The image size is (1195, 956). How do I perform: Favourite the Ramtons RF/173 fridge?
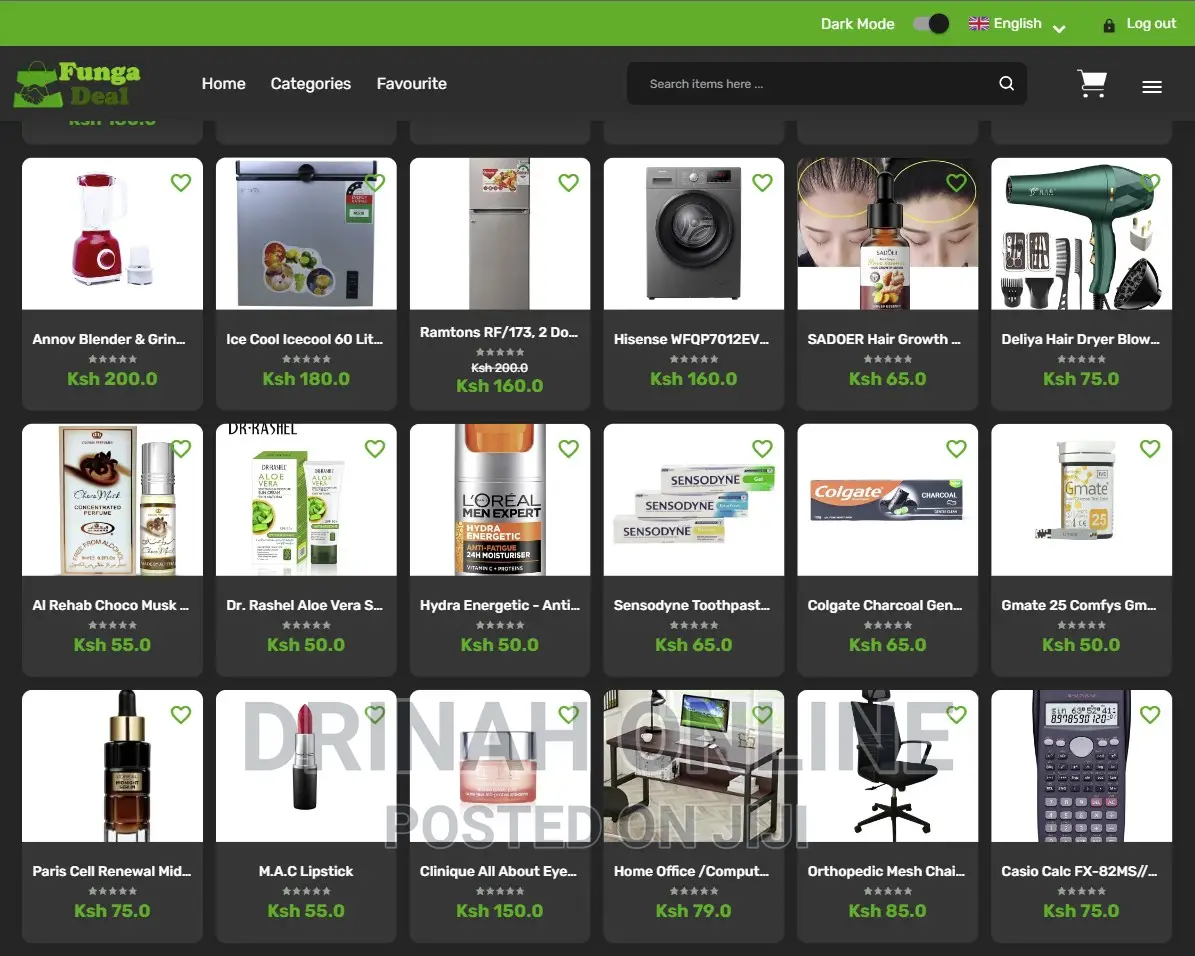pyautogui.click(x=569, y=183)
